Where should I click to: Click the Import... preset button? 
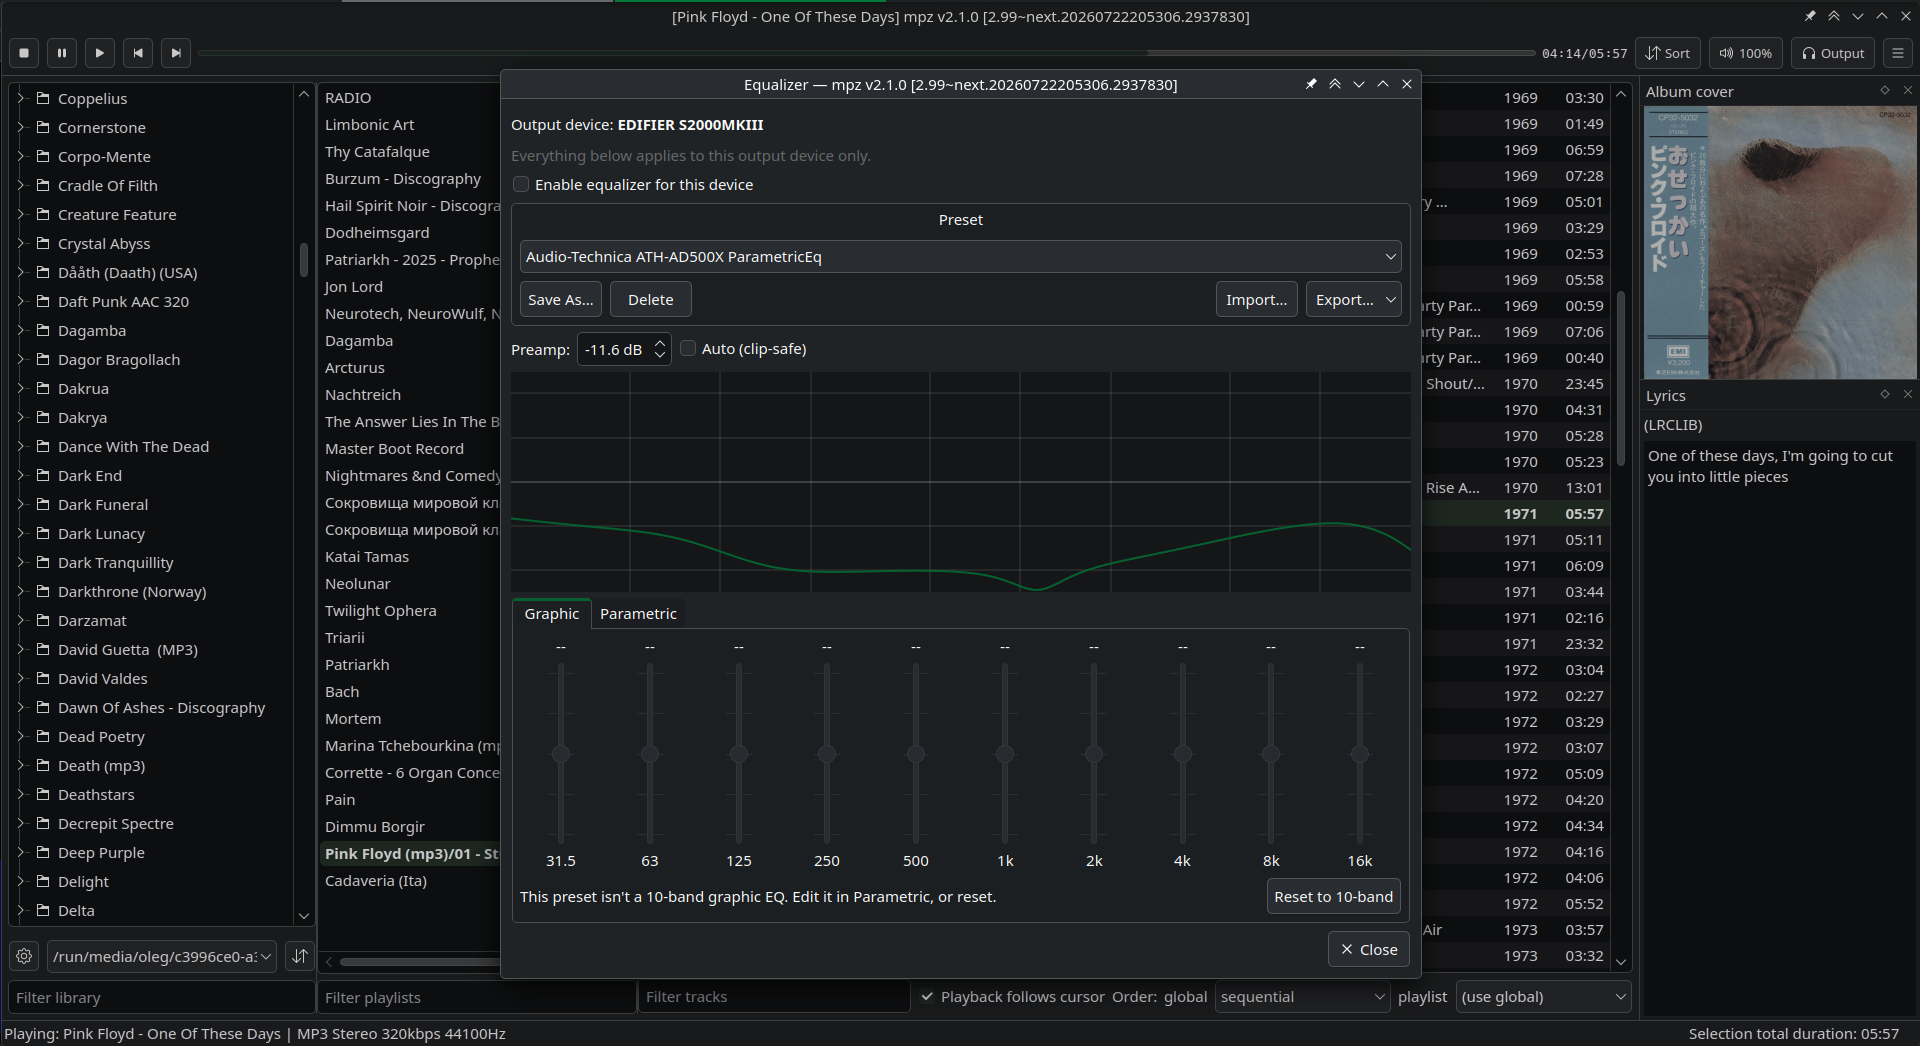1256,300
